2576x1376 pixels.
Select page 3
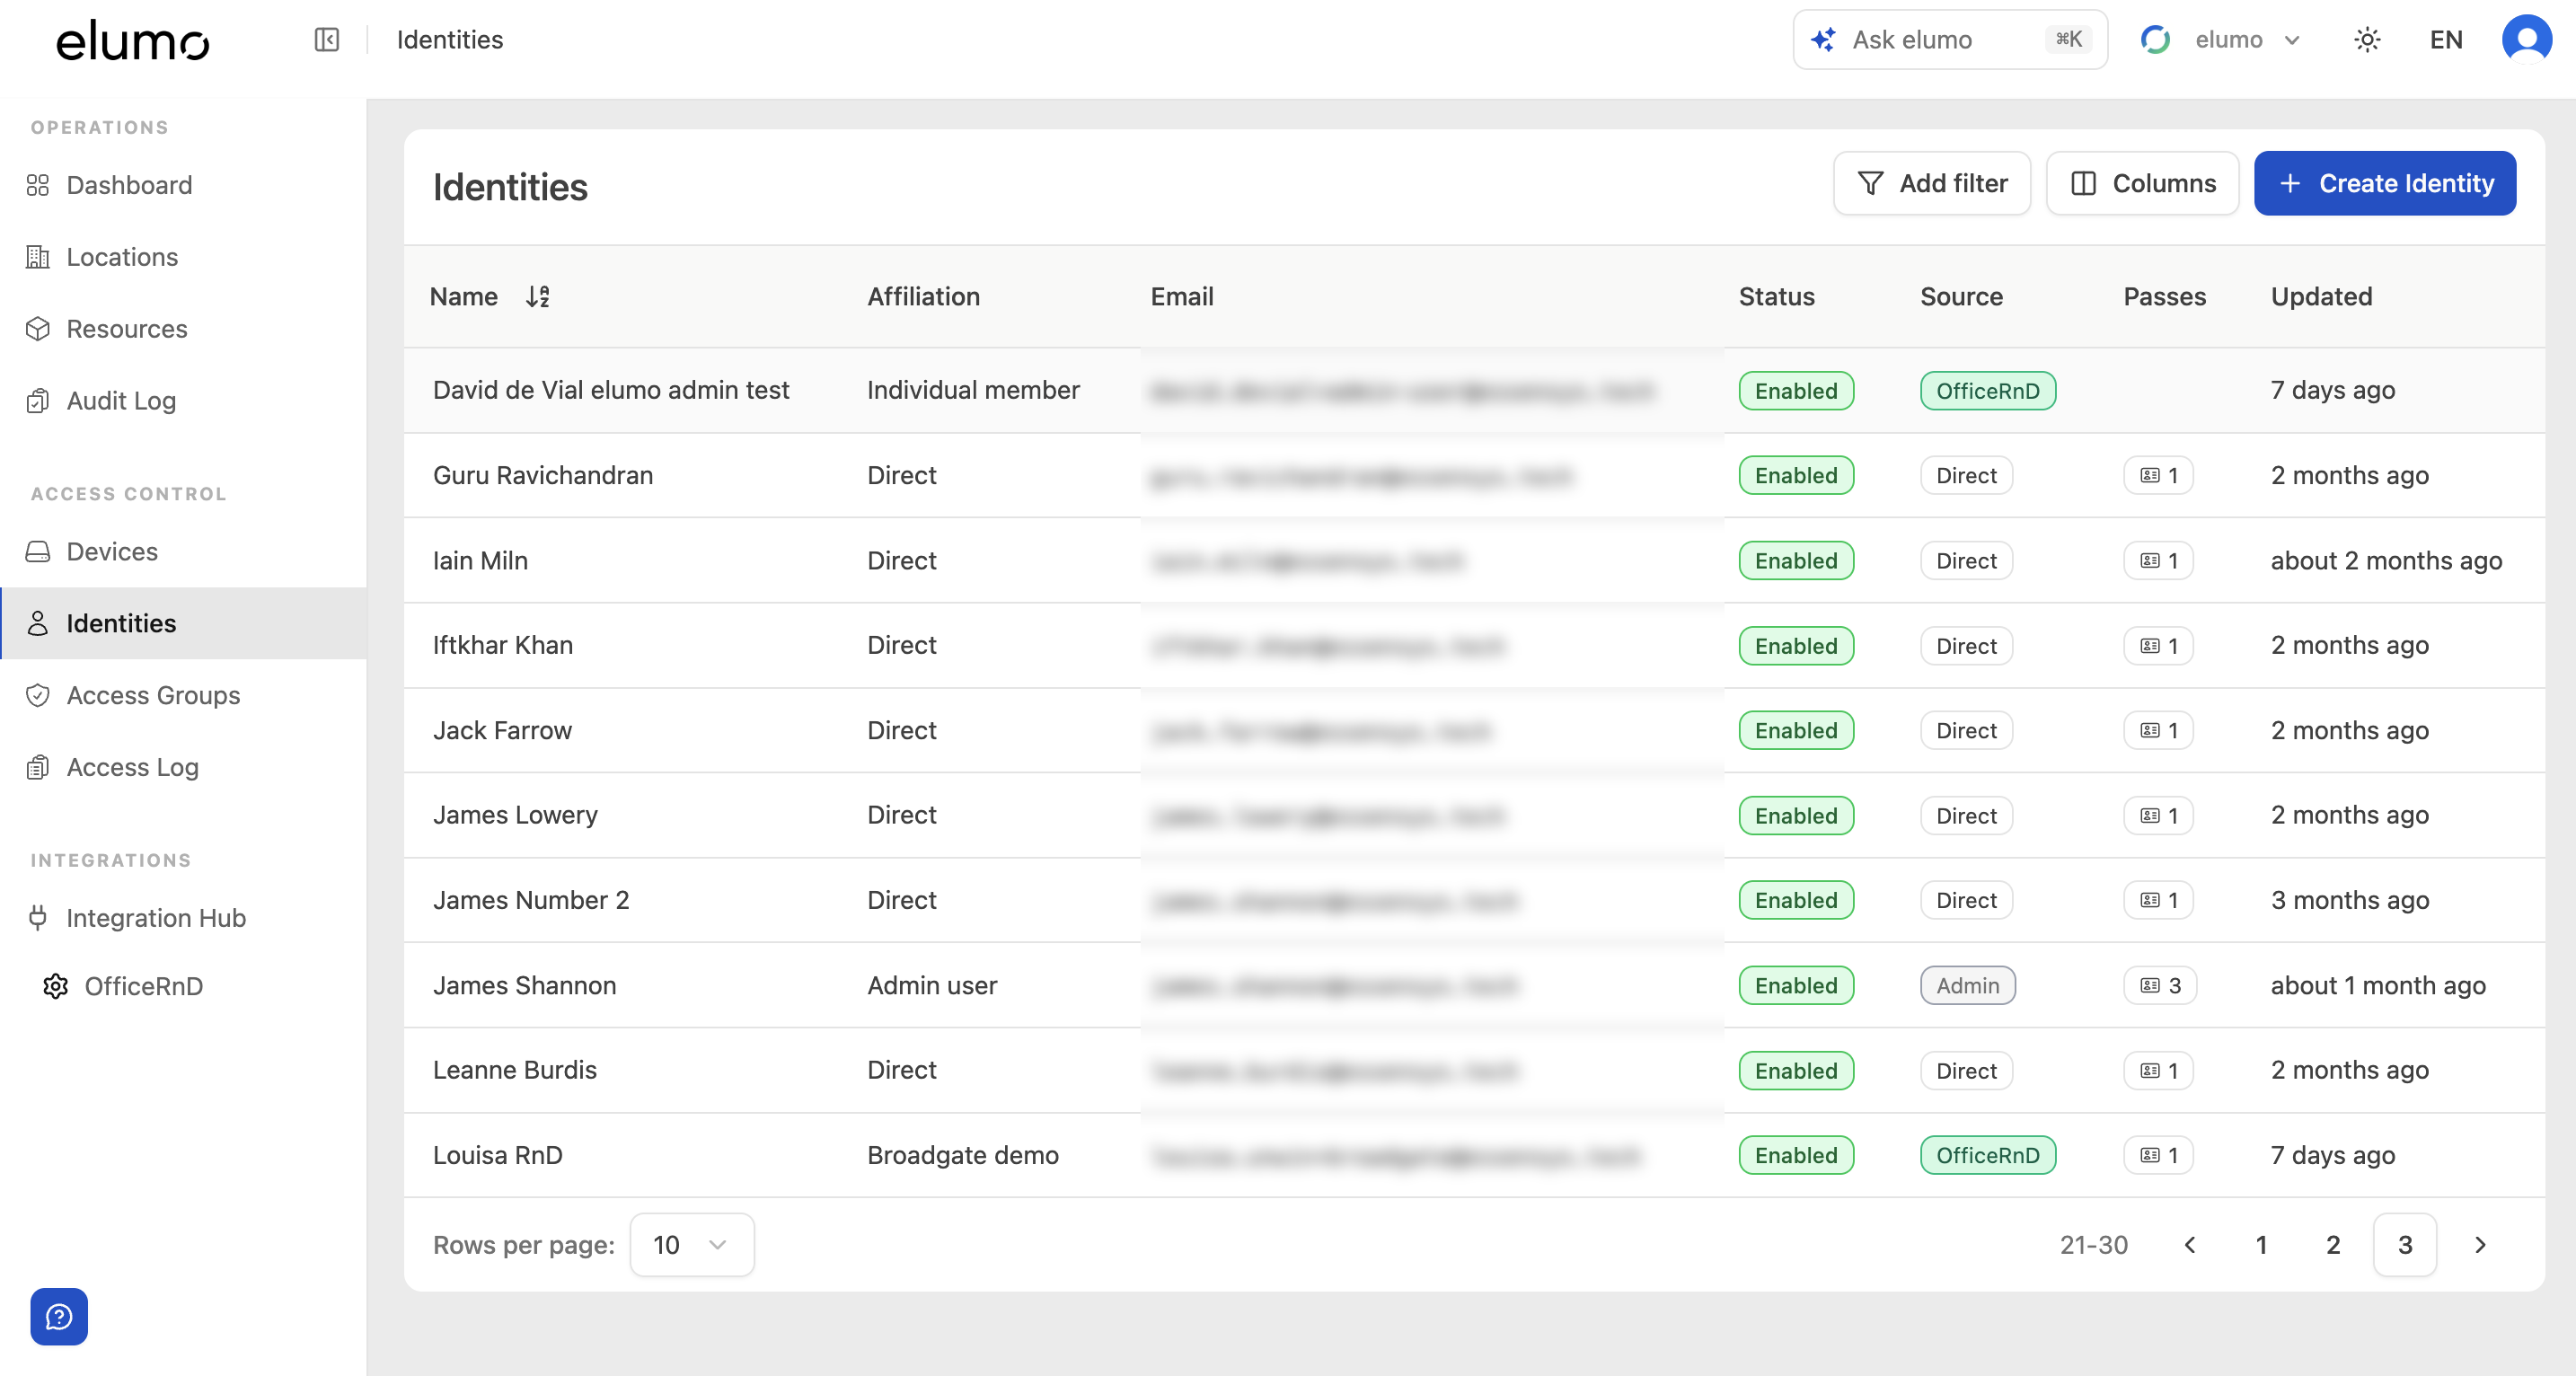coord(2405,1245)
